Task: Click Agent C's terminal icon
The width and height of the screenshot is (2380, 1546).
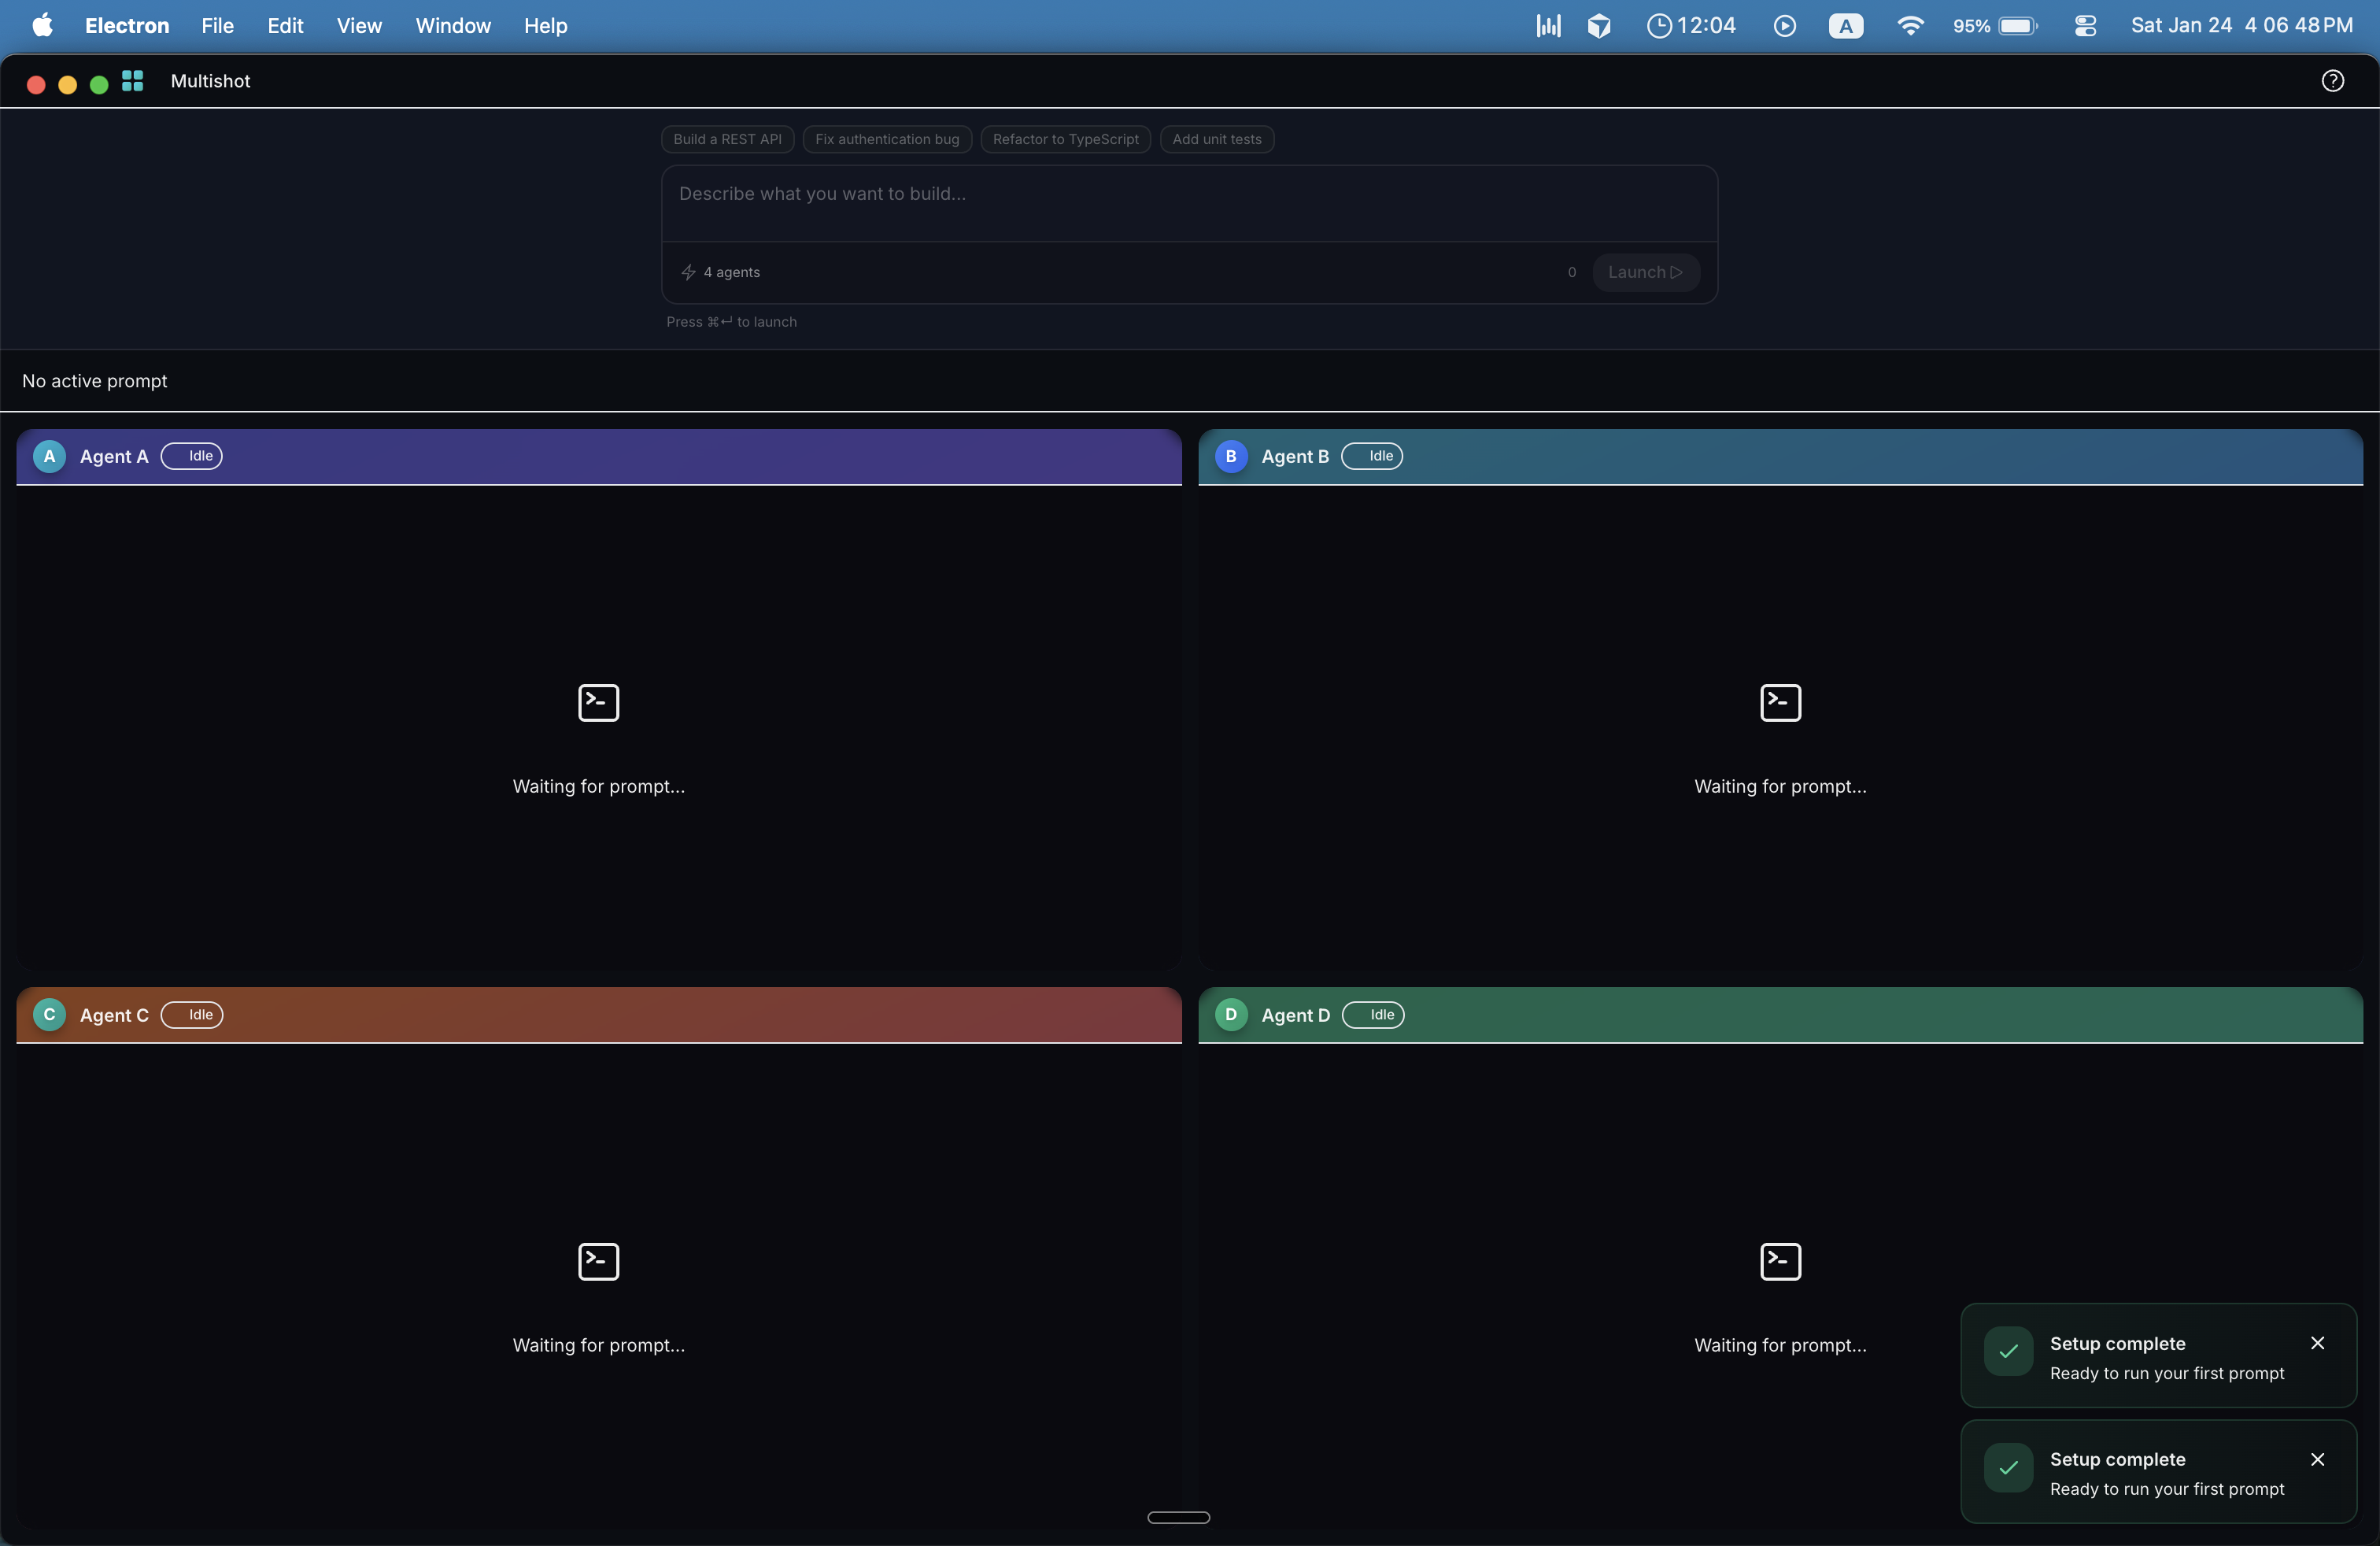Action: tap(598, 1261)
